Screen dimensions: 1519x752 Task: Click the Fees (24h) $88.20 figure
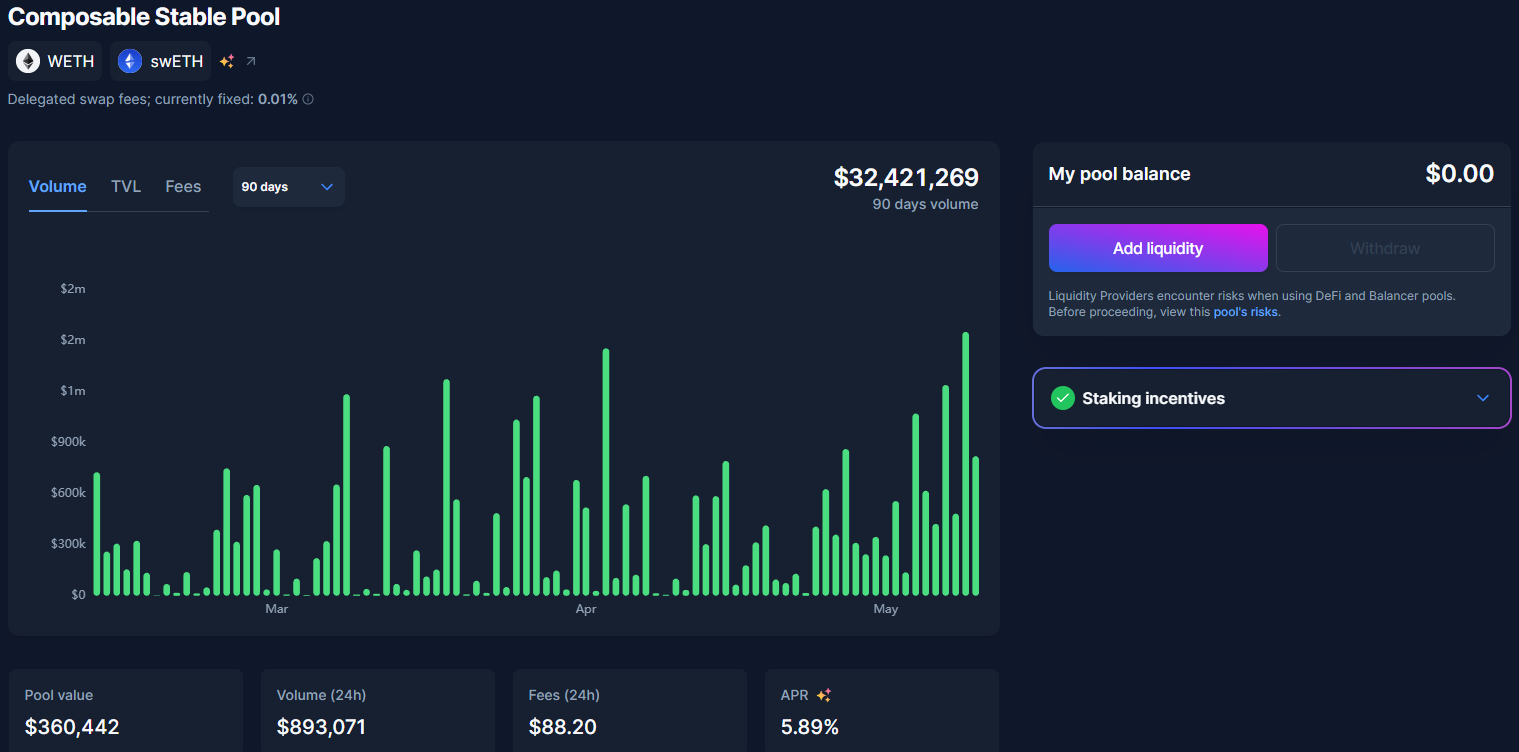point(563,727)
